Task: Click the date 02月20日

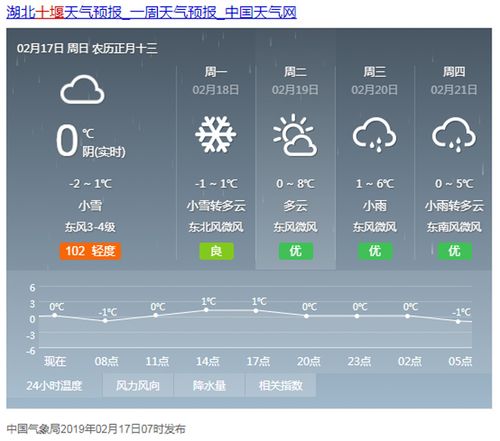Action: pos(374,90)
